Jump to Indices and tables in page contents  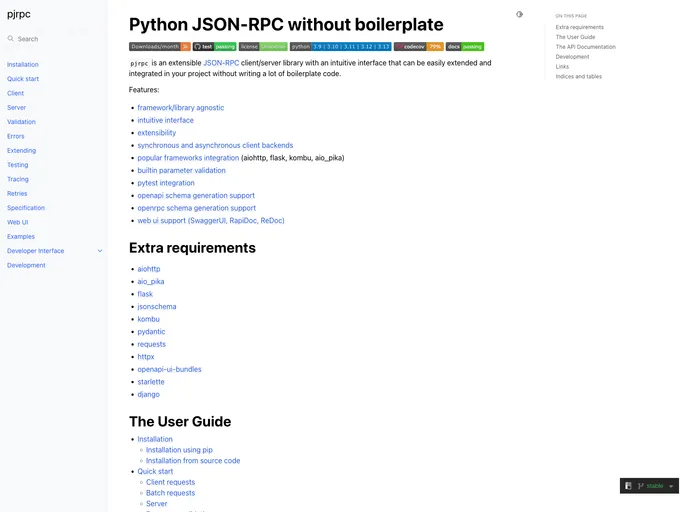(x=579, y=76)
